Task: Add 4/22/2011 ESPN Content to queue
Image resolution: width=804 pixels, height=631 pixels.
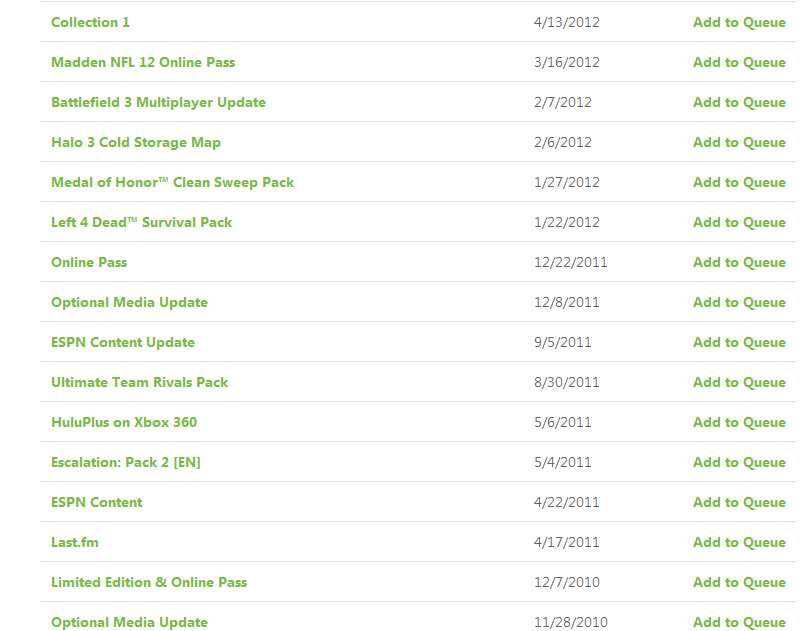Action: (739, 502)
